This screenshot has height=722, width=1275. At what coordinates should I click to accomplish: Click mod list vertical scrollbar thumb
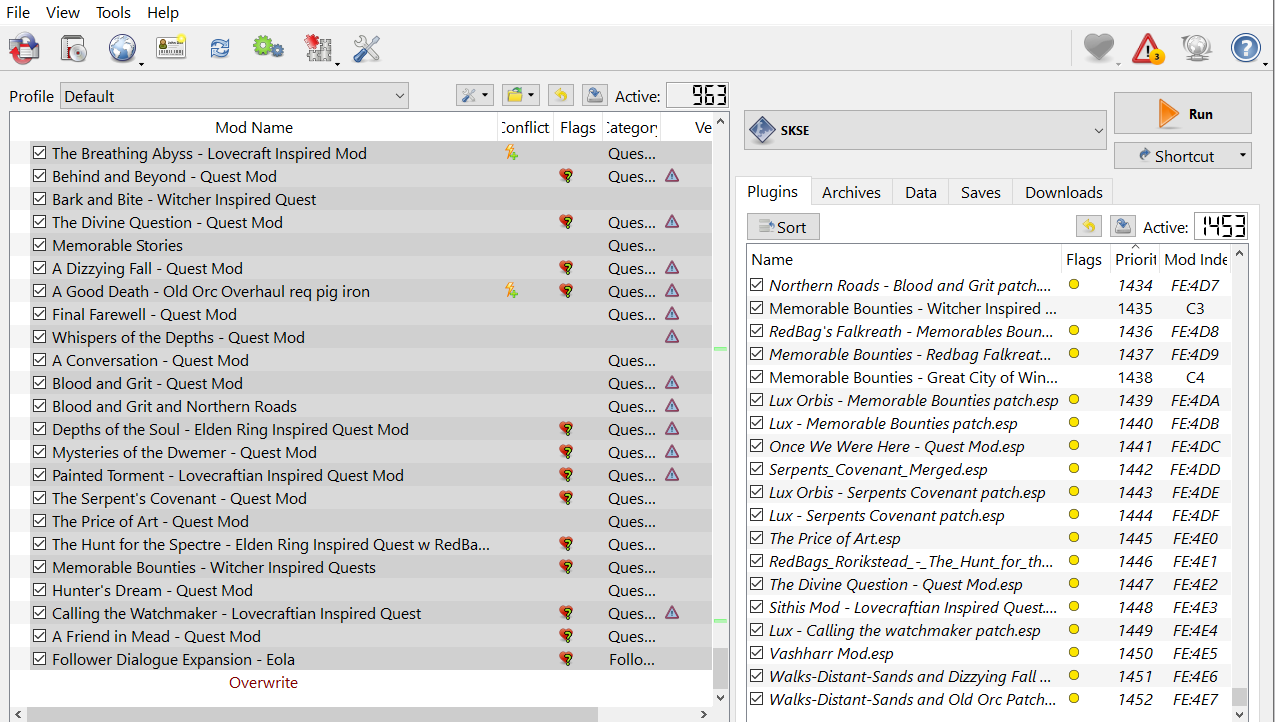coord(721,667)
